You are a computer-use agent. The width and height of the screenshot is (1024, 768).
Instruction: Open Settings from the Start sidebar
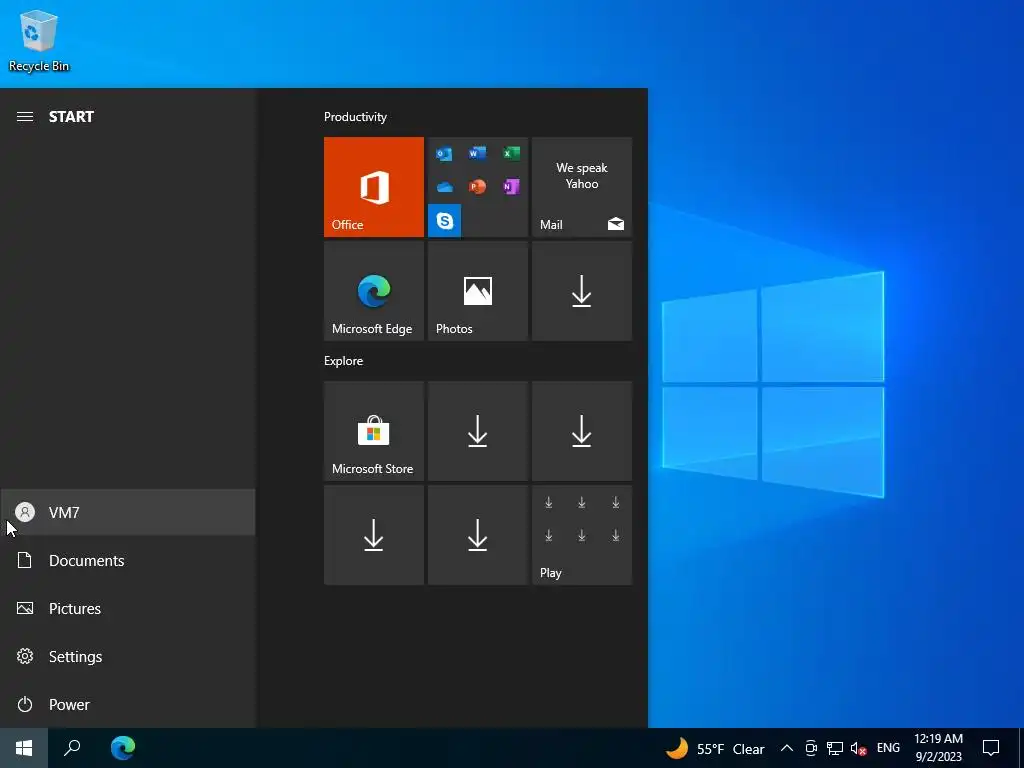(x=128, y=656)
